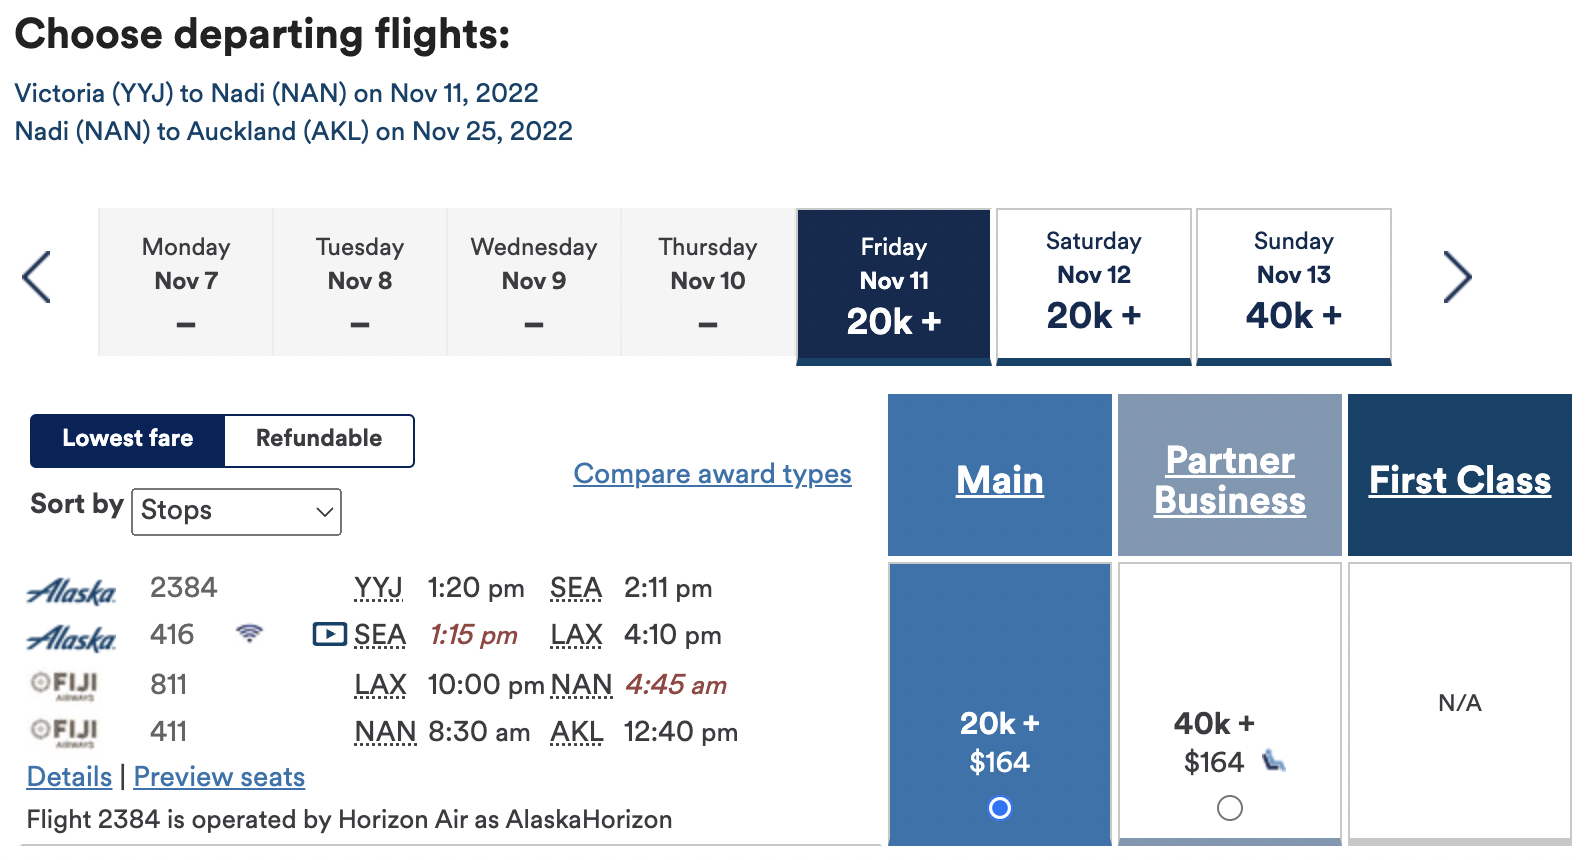
Task: Open the Compare award types link
Action: coord(712,474)
